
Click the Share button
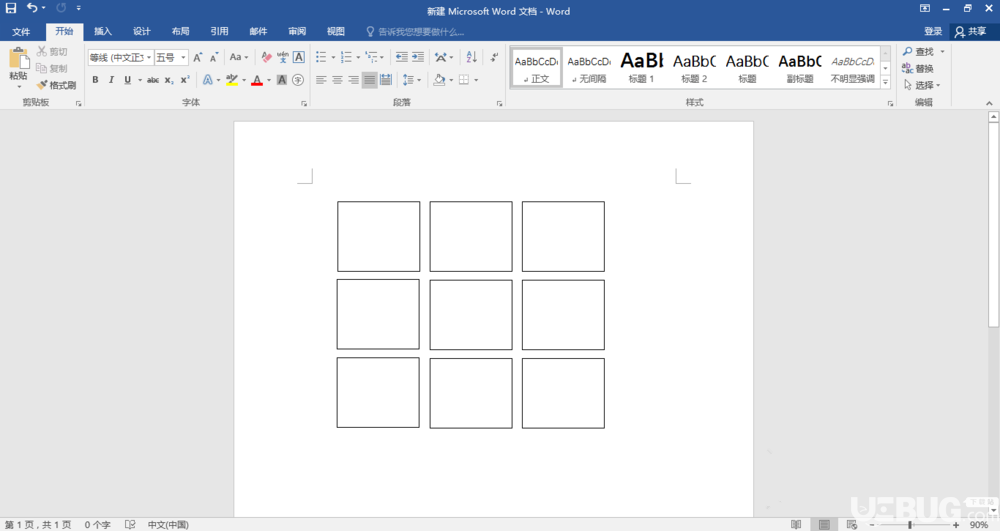click(971, 31)
